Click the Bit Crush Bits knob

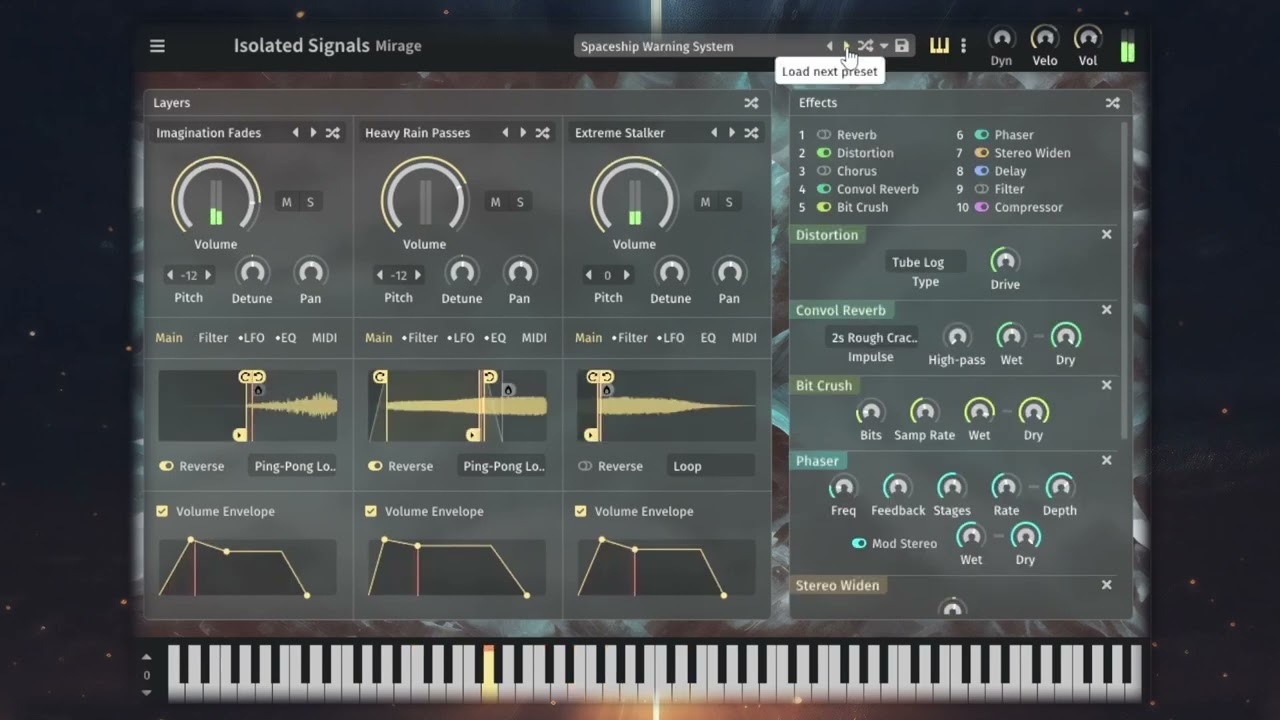(871, 411)
